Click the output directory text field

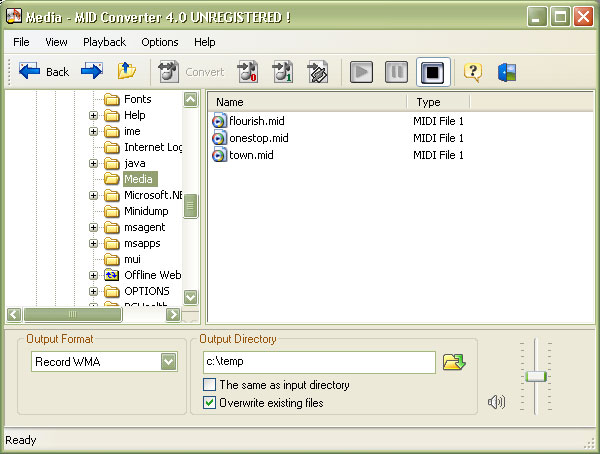point(319,362)
